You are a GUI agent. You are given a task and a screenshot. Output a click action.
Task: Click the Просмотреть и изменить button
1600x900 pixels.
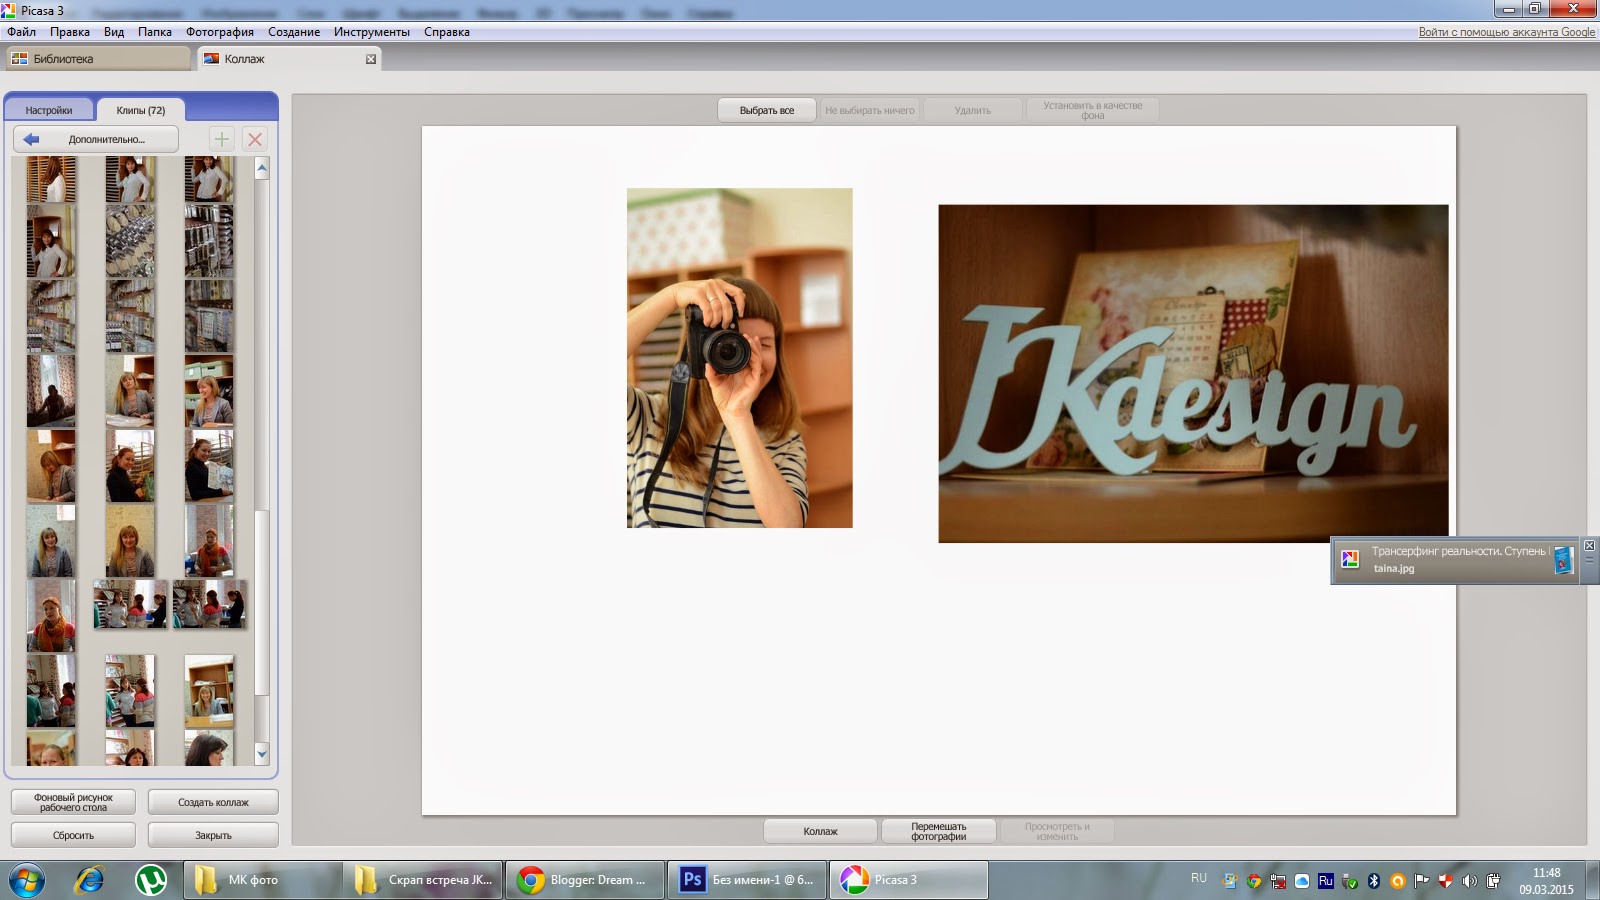[x=1057, y=831]
